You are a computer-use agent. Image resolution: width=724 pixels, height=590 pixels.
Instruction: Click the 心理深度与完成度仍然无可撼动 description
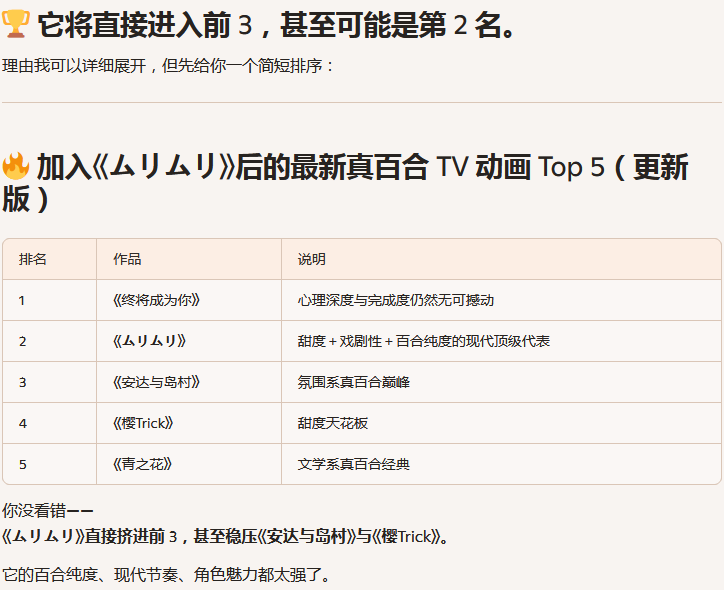tap(395, 300)
